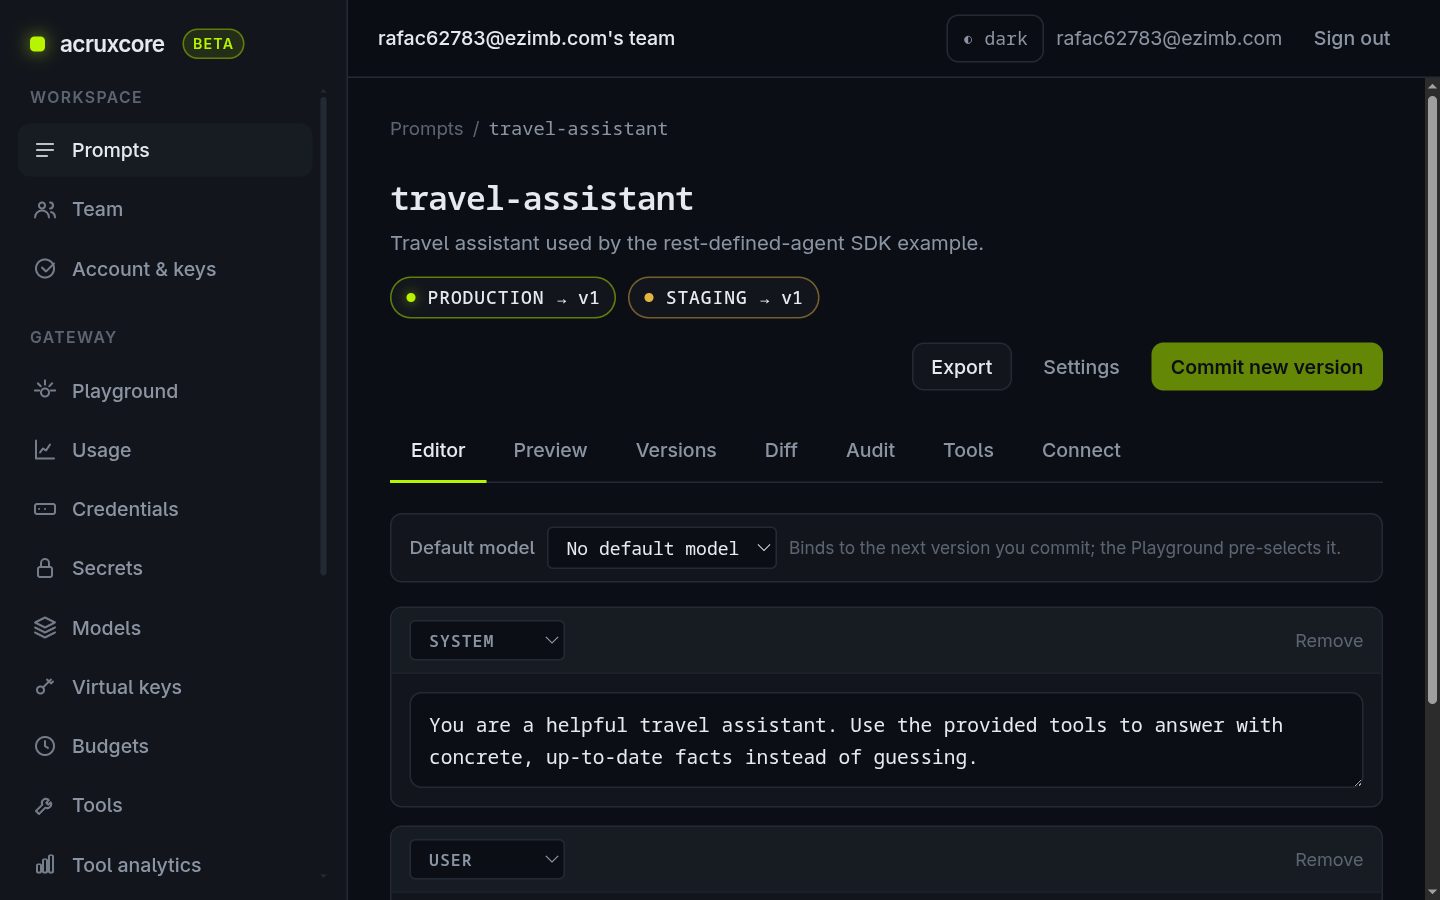Click the account email rafac62783@ezimb.com in header
Viewport: 1440px width, 900px height.
[x=1169, y=38]
